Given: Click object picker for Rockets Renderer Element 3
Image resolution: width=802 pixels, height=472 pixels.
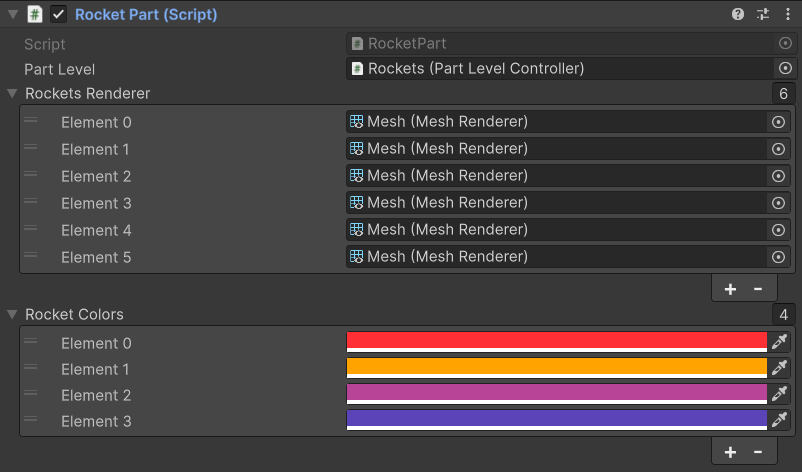Looking at the screenshot, I should tap(778, 203).
